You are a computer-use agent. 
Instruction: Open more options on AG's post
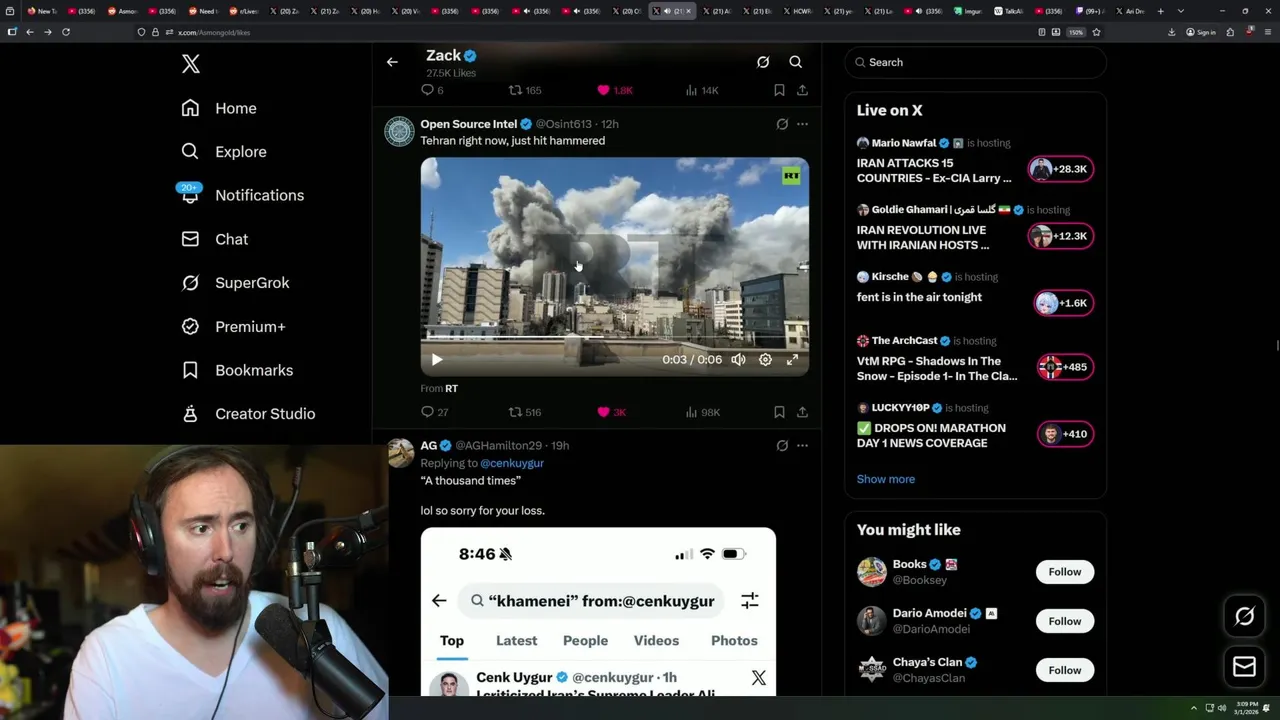pyautogui.click(x=802, y=446)
